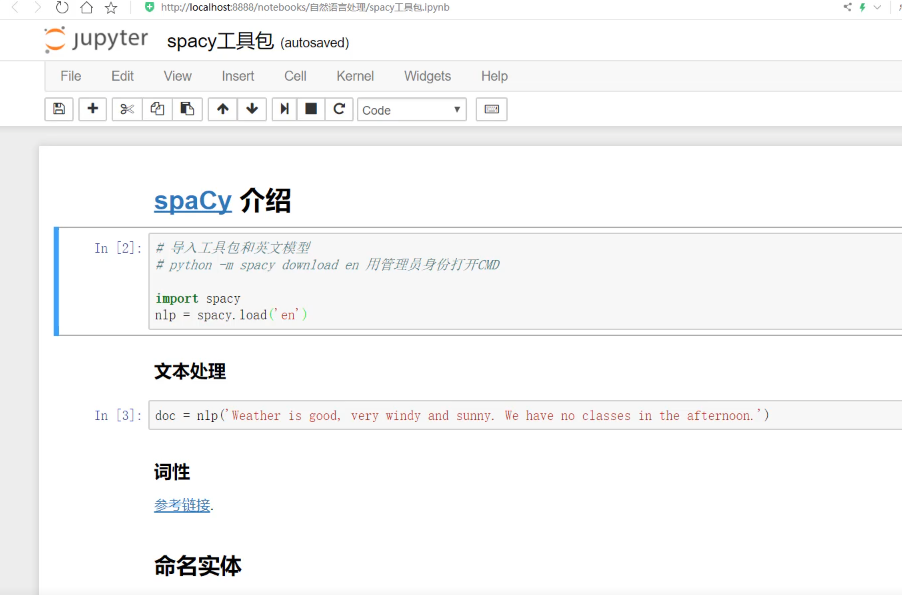This screenshot has height=595, width=902.
Task: Interrupt the kernel with stop icon
Action: (311, 109)
